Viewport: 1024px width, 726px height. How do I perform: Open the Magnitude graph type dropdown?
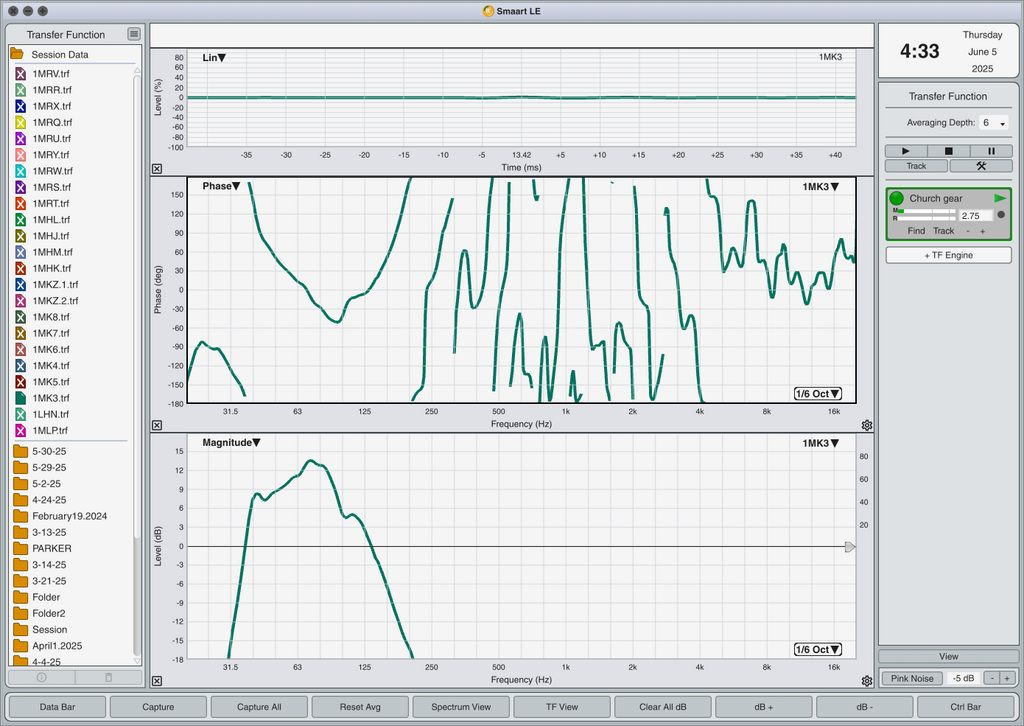point(231,443)
